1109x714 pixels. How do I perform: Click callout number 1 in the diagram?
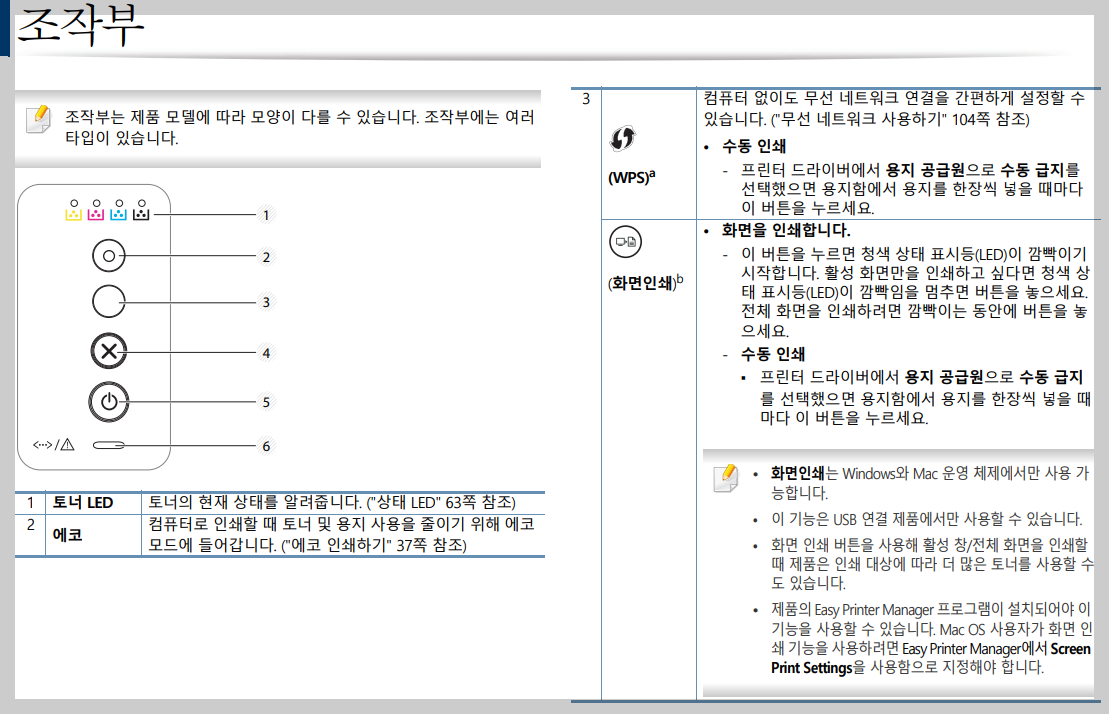click(x=266, y=215)
